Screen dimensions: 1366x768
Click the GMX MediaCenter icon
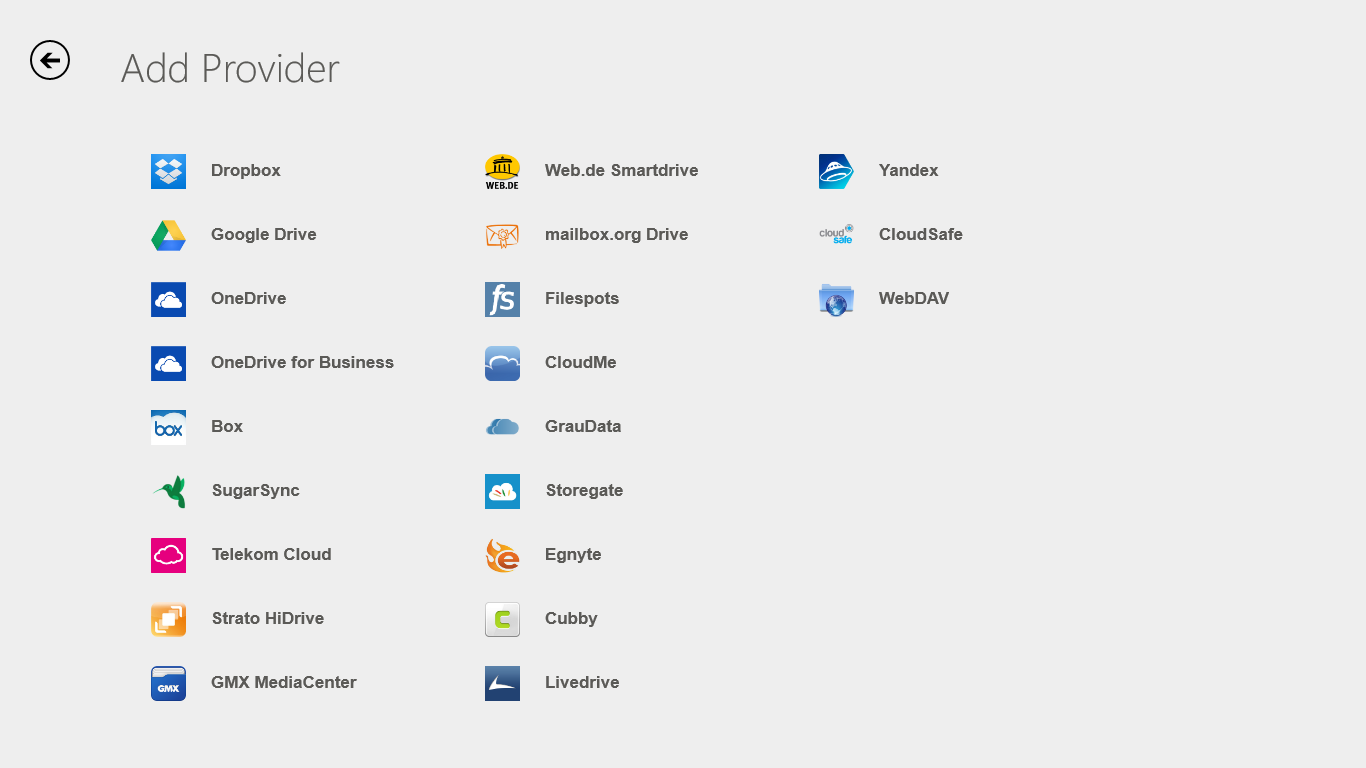point(168,683)
